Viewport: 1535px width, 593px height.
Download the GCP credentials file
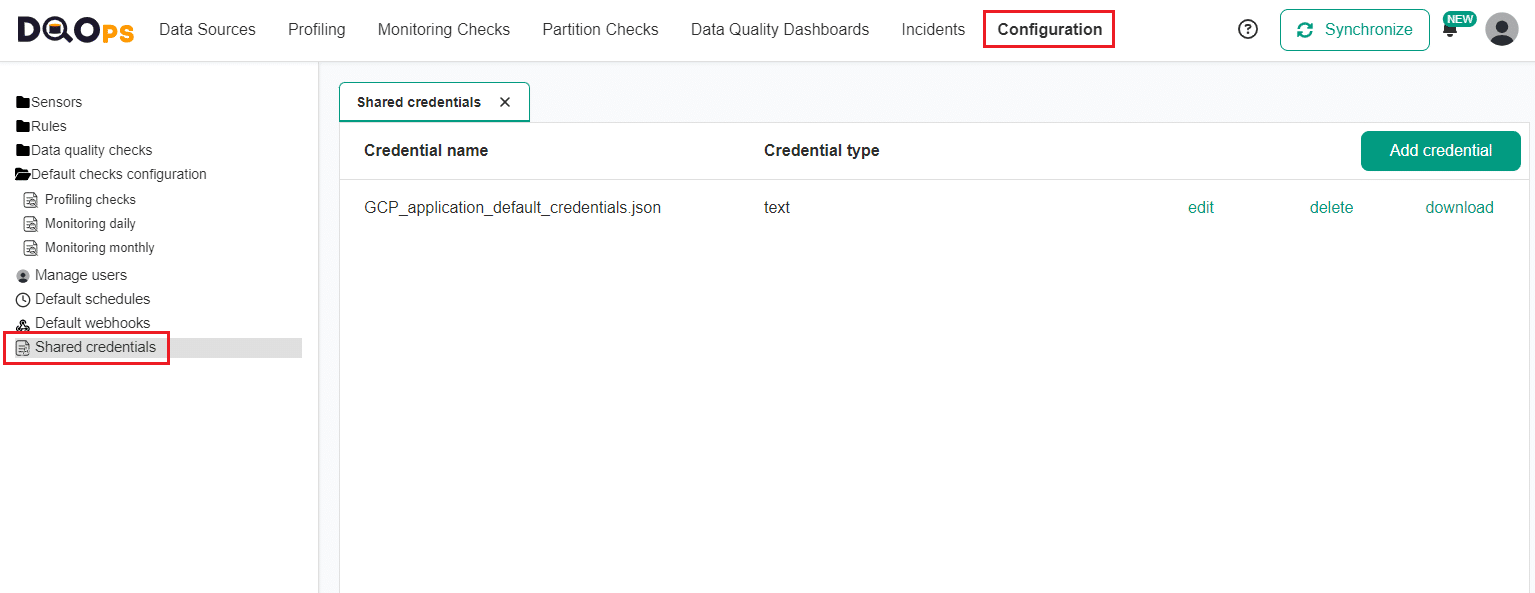click(x=1460, y=208)
